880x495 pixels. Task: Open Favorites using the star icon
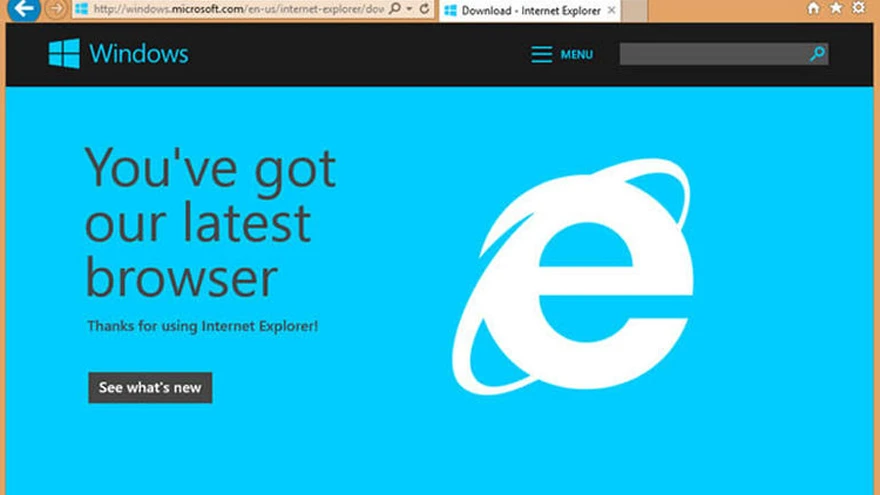[x=836, y=8]
